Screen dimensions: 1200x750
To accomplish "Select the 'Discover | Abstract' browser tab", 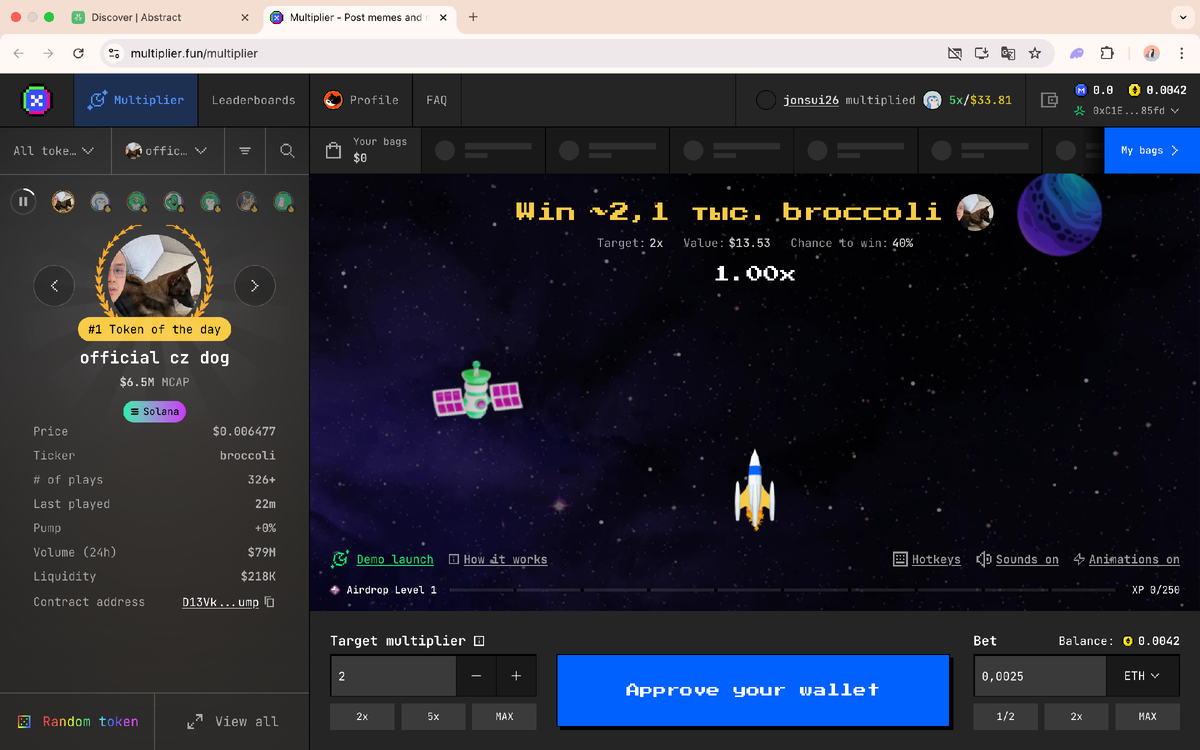I will (160, 17).
